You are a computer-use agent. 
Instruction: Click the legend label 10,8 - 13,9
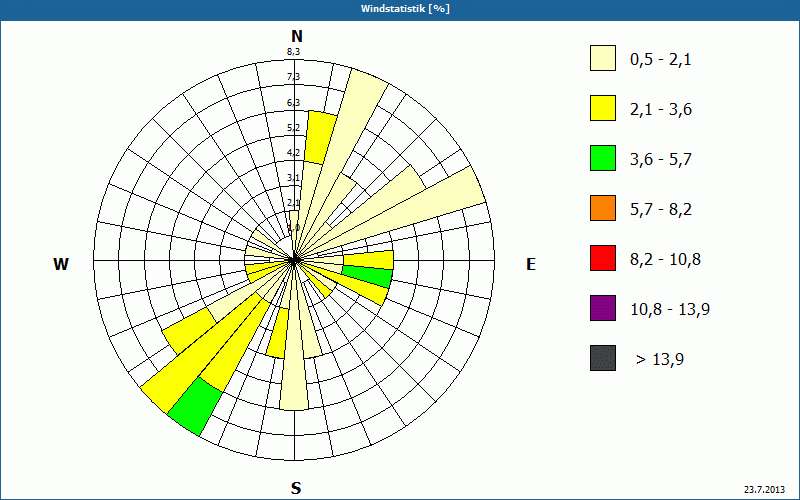pos(670,310)
